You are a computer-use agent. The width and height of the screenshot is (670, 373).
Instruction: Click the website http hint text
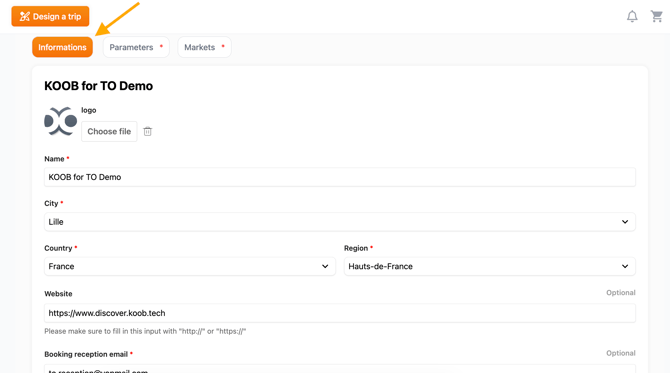[145, 331]
